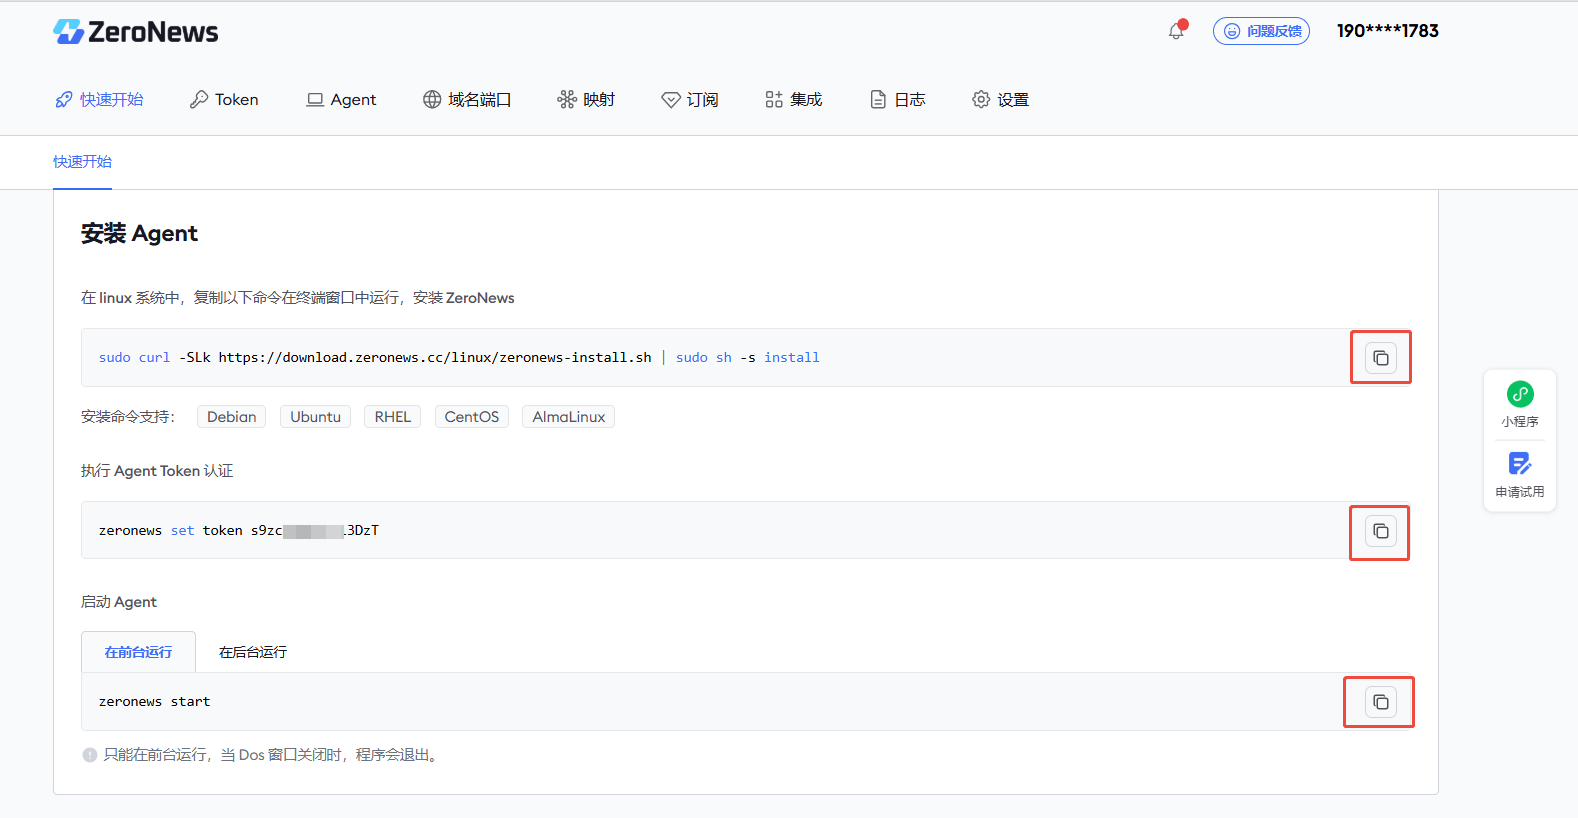This screenshot has width=1578, height=818.
Task: Go to the Agent page
Action: (x=341, y=100)
